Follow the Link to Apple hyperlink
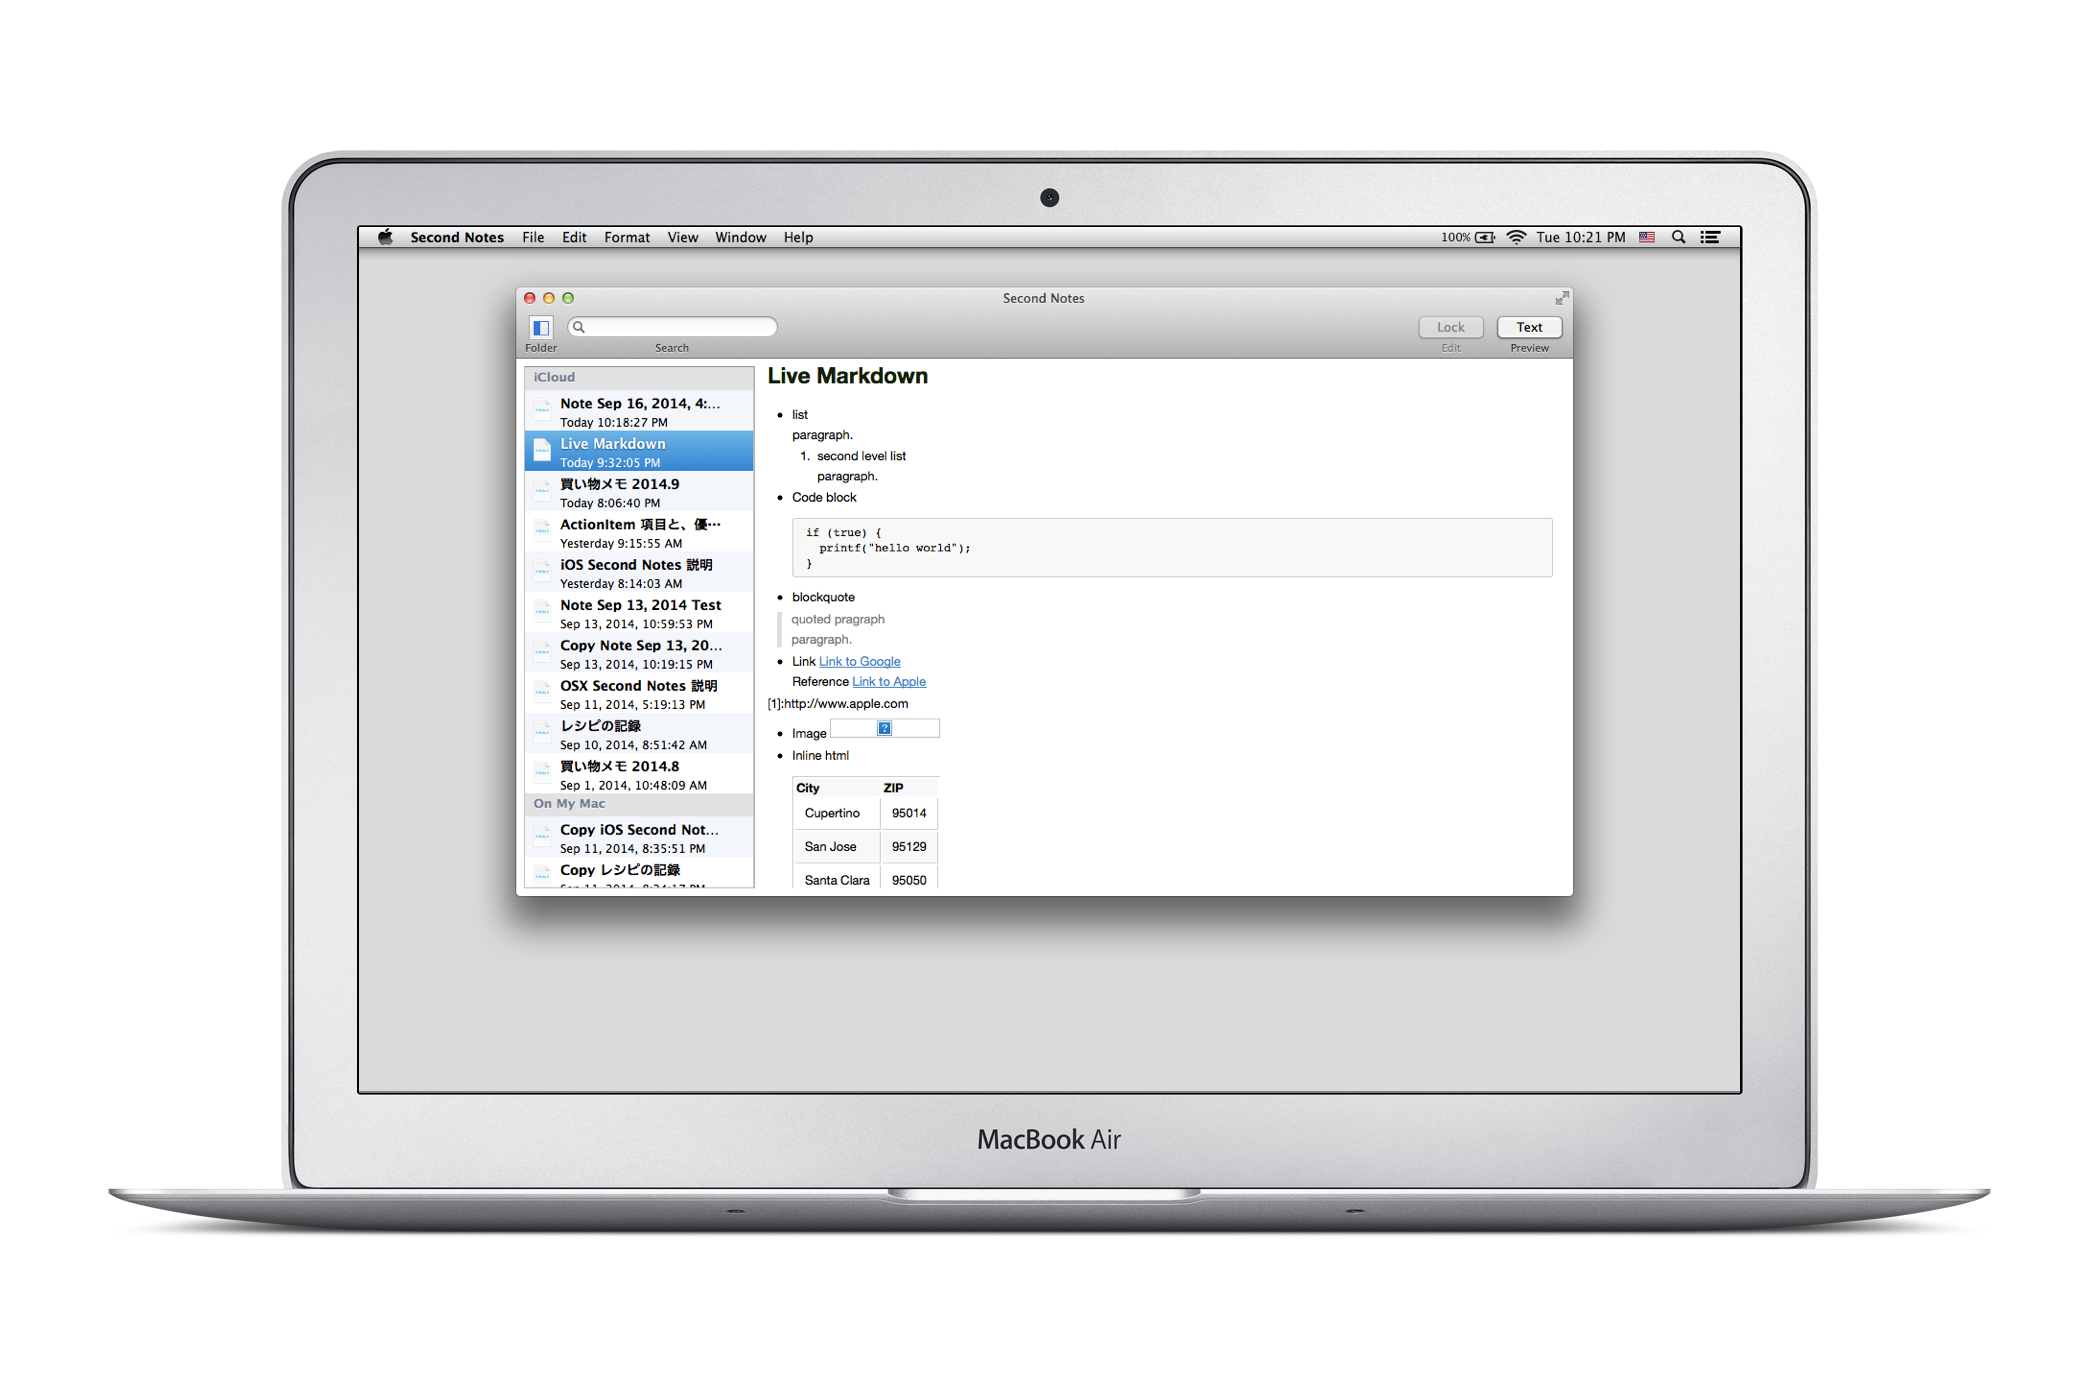The width and height of the screenshot is (2100, 1380). tap(888, 682)
